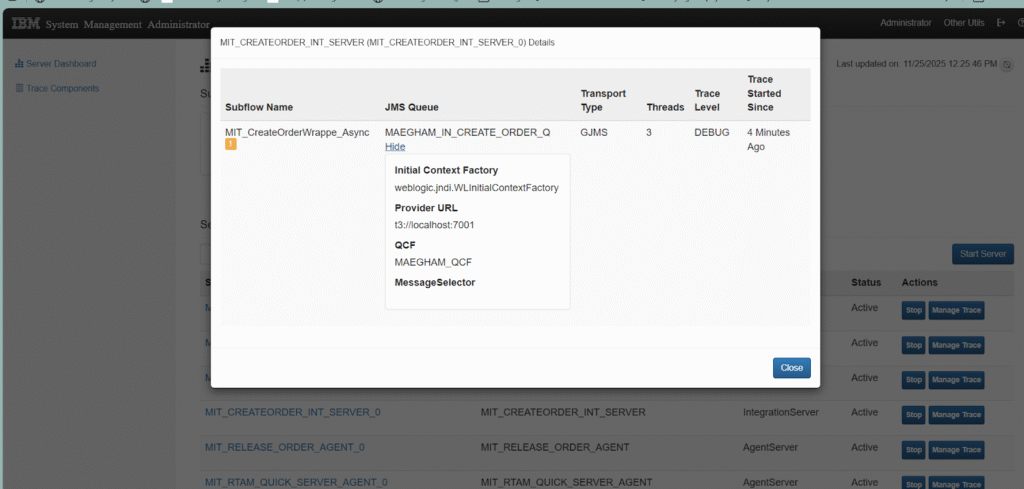Viewport: 1024px width, 489px height.
Task: Click the IBM logo in the header
Action: pyautogui.click(x=26, y=23)
